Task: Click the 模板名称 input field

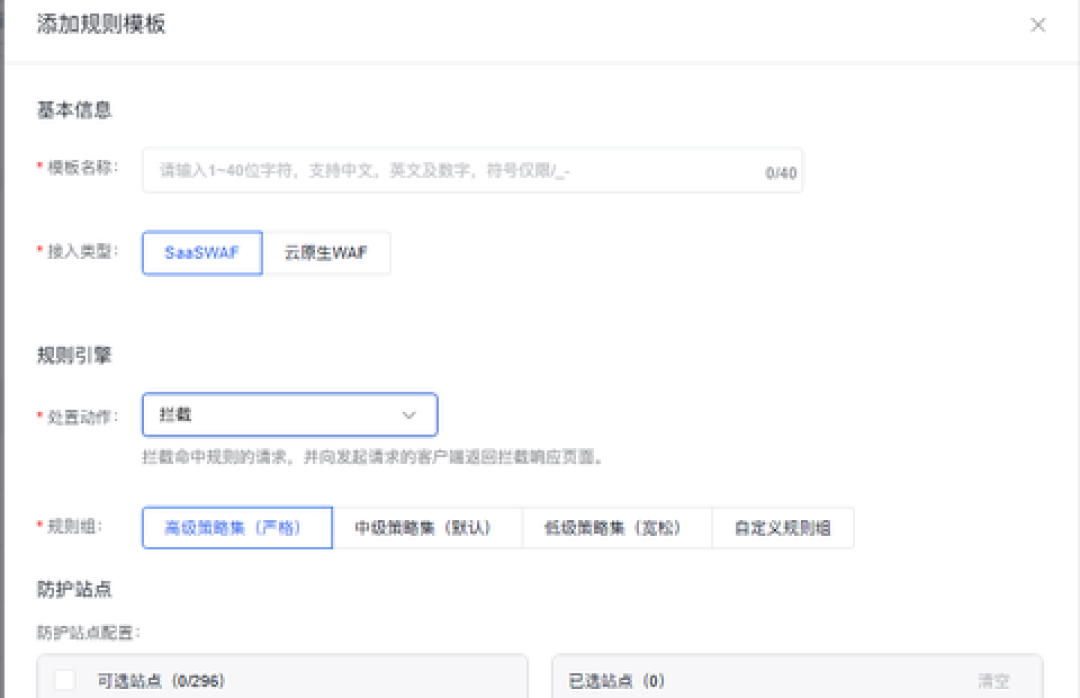Action: coord(472,170)
